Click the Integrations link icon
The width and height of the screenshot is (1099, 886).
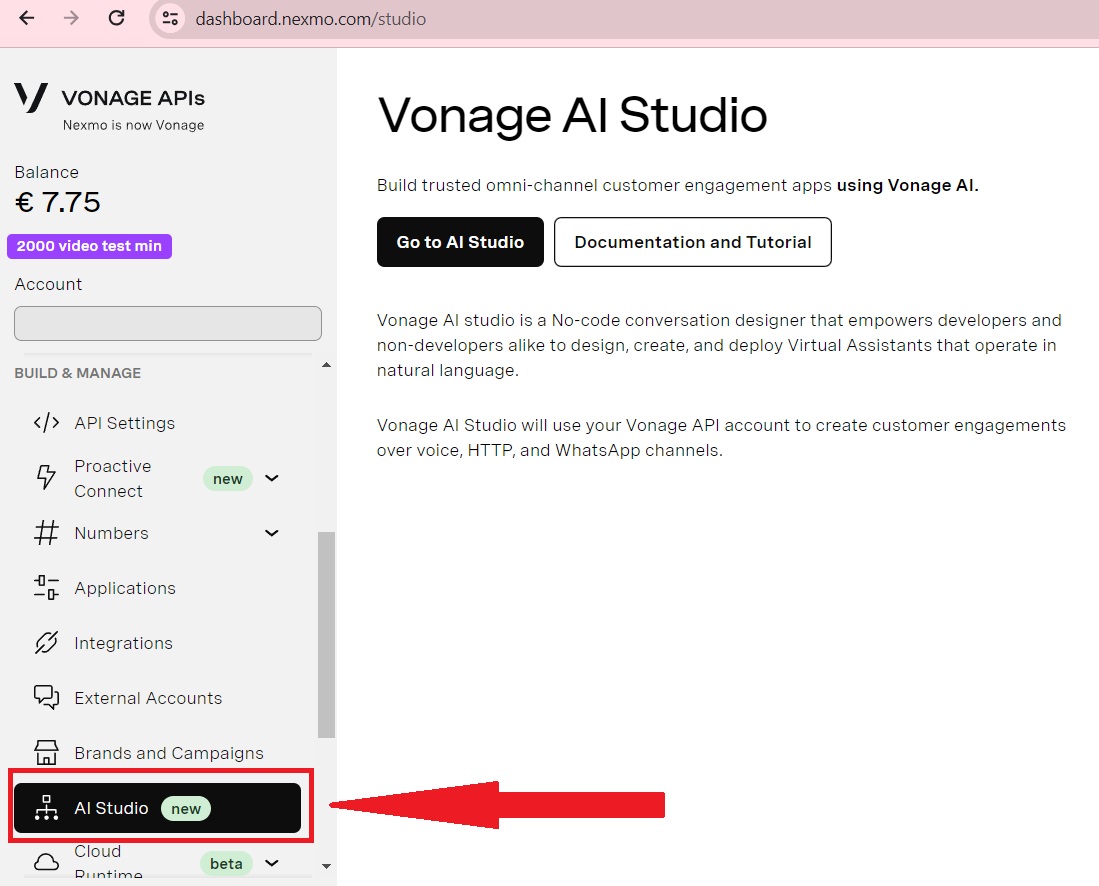point(46,643)
